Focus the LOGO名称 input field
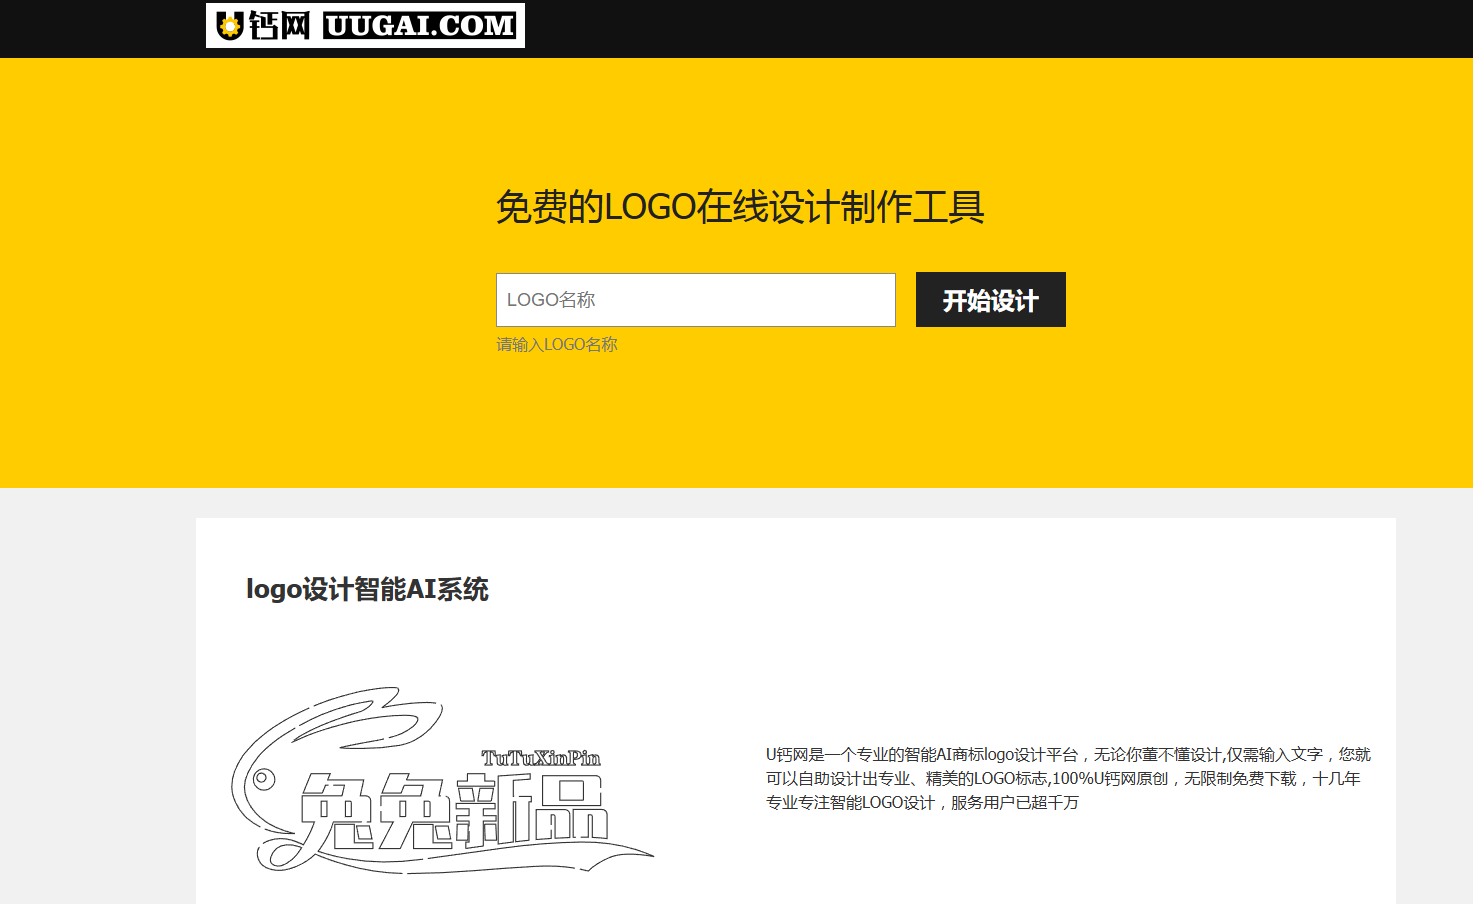 (x=695, y=300)
